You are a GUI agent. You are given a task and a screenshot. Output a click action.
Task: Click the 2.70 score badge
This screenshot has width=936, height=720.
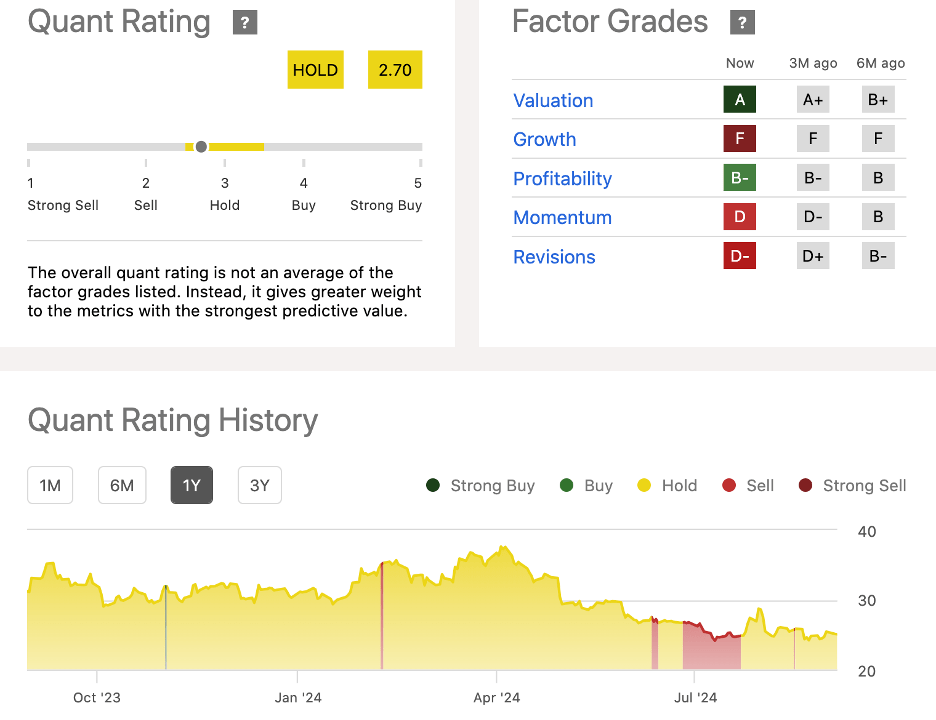[394, 70]
